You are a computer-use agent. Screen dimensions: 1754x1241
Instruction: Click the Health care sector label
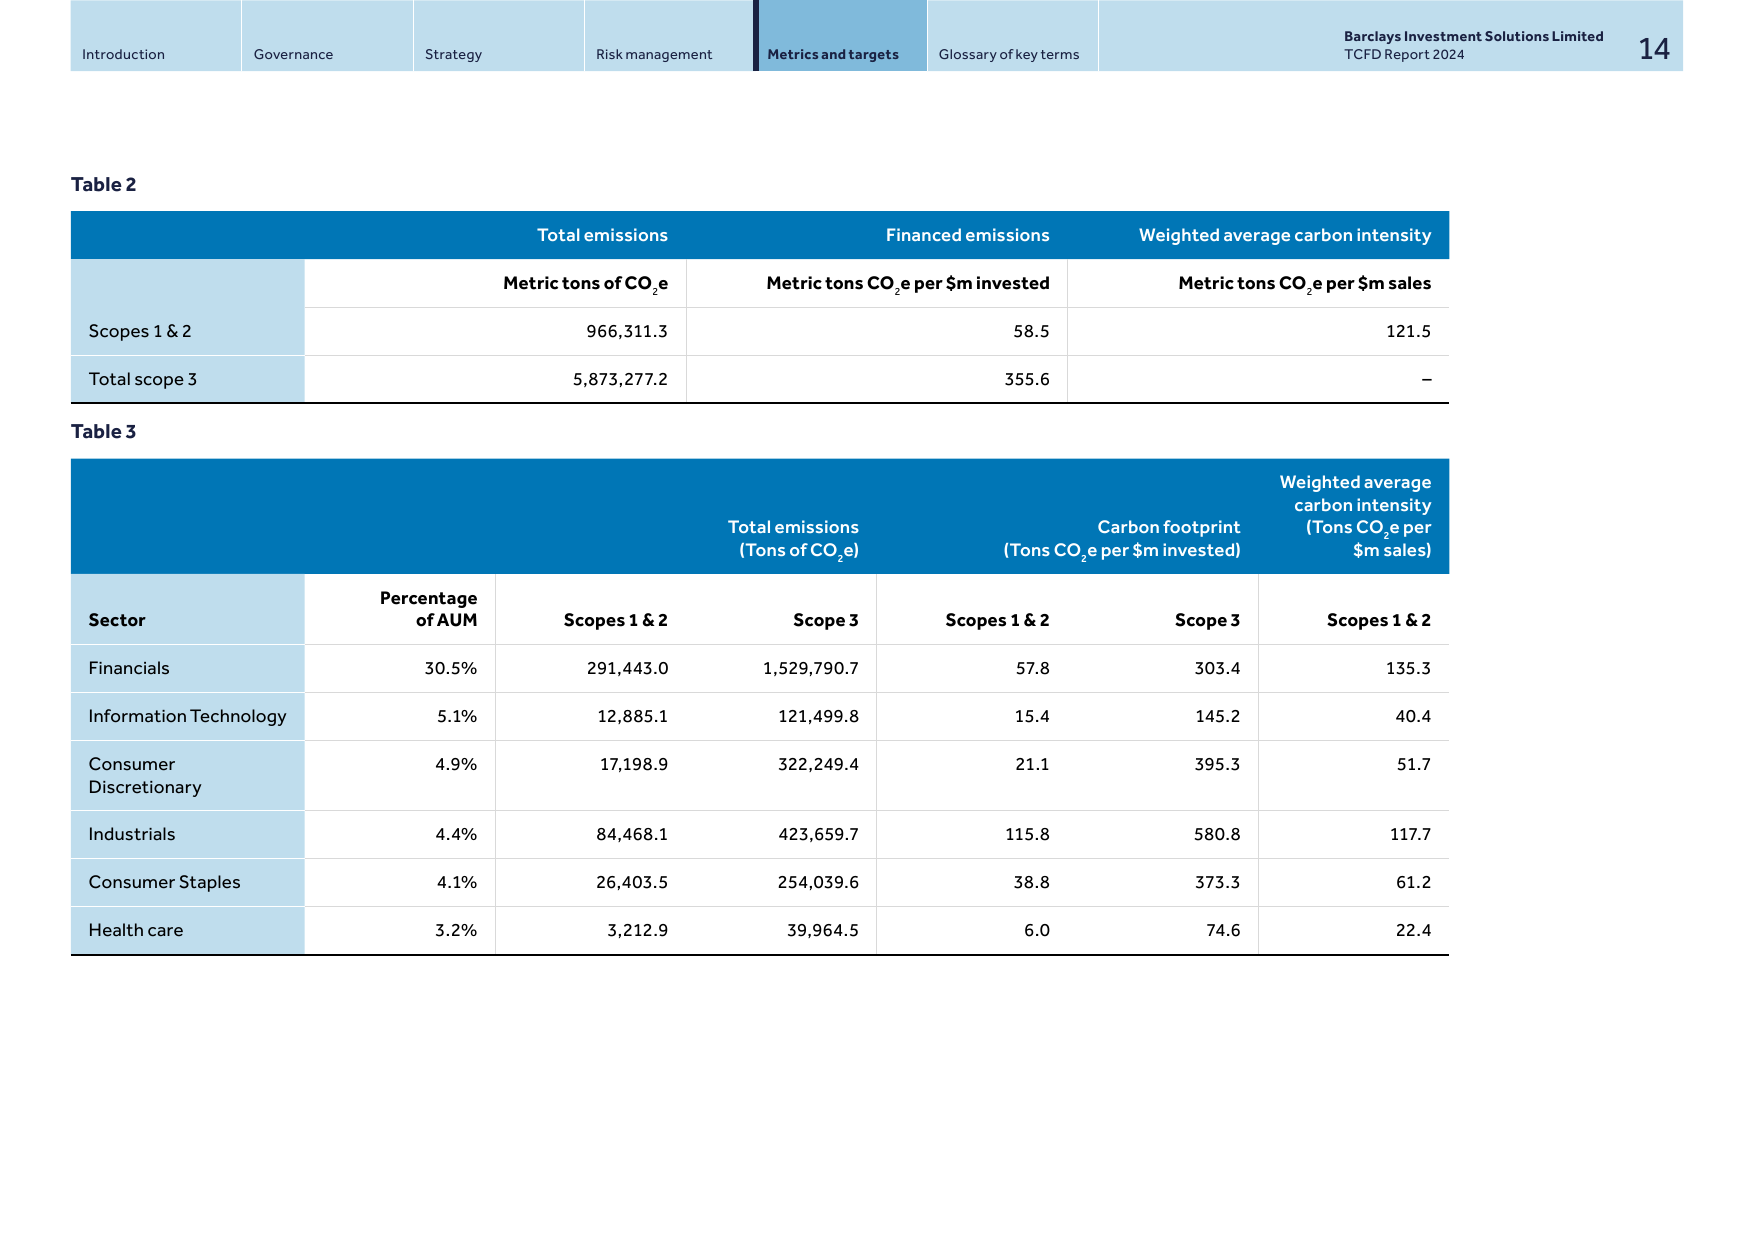tap(136, 930)
